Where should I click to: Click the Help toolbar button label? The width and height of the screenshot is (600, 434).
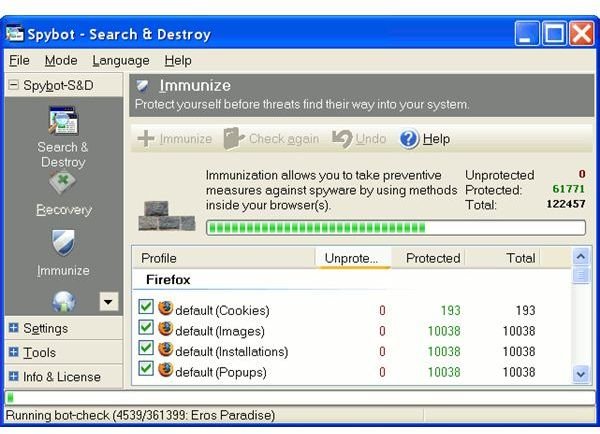(436, 139)
